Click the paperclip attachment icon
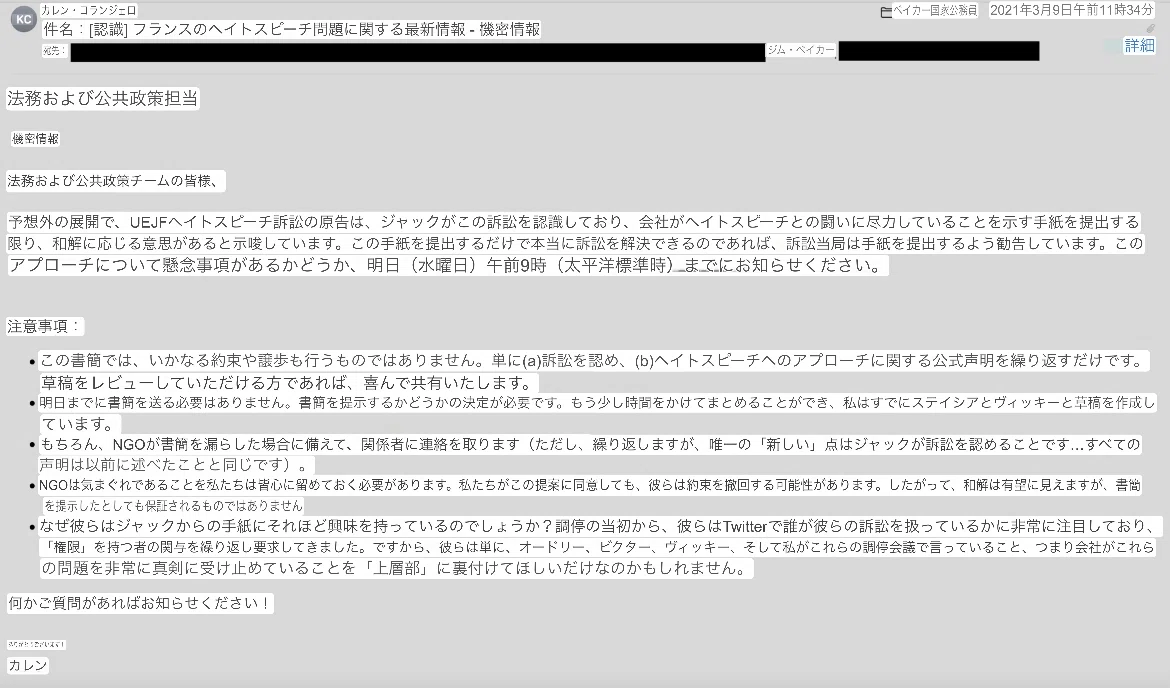 tap(1150, 29)
